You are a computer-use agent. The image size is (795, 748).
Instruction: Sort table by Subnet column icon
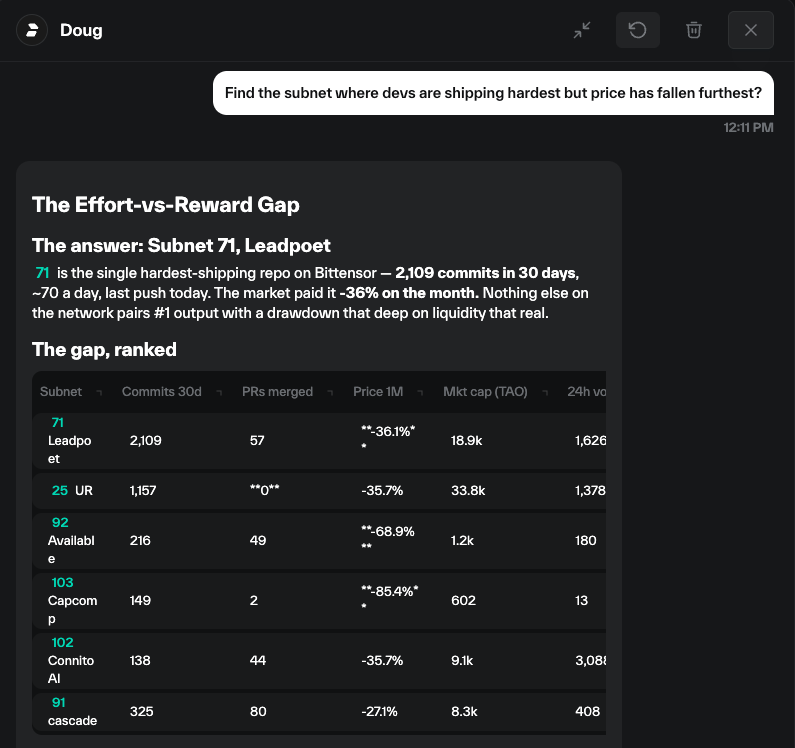(99, 393)
